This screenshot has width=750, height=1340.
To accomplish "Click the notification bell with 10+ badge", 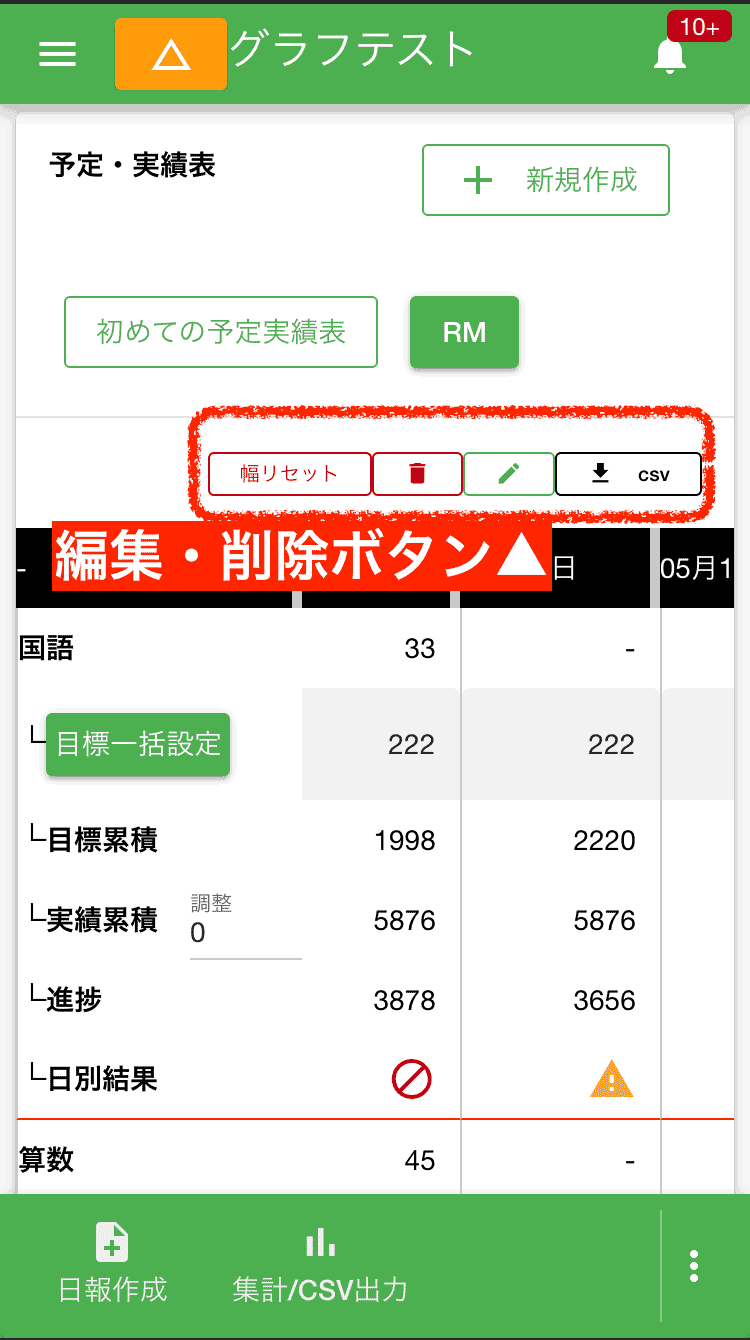I will 670,55.
